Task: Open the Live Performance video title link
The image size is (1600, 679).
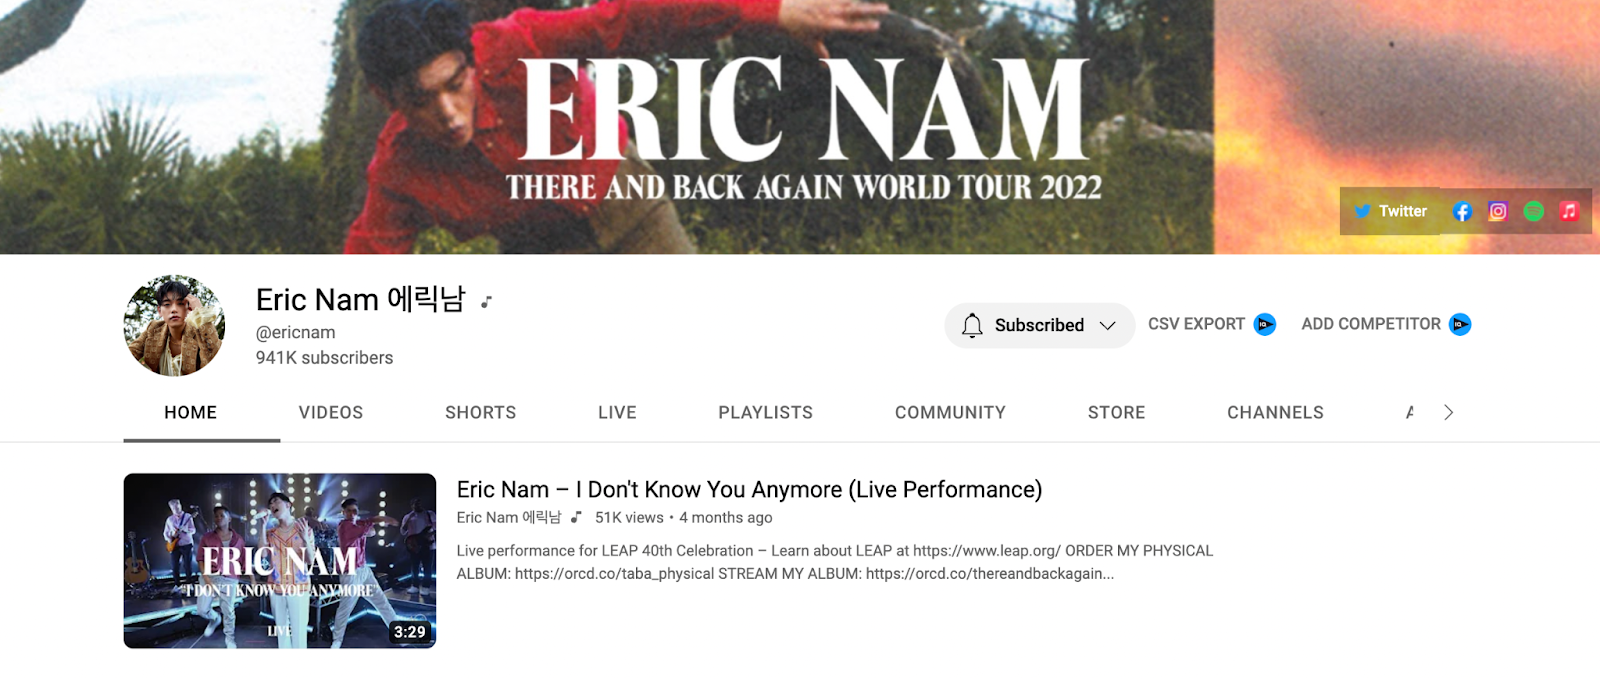Action: 749,489
